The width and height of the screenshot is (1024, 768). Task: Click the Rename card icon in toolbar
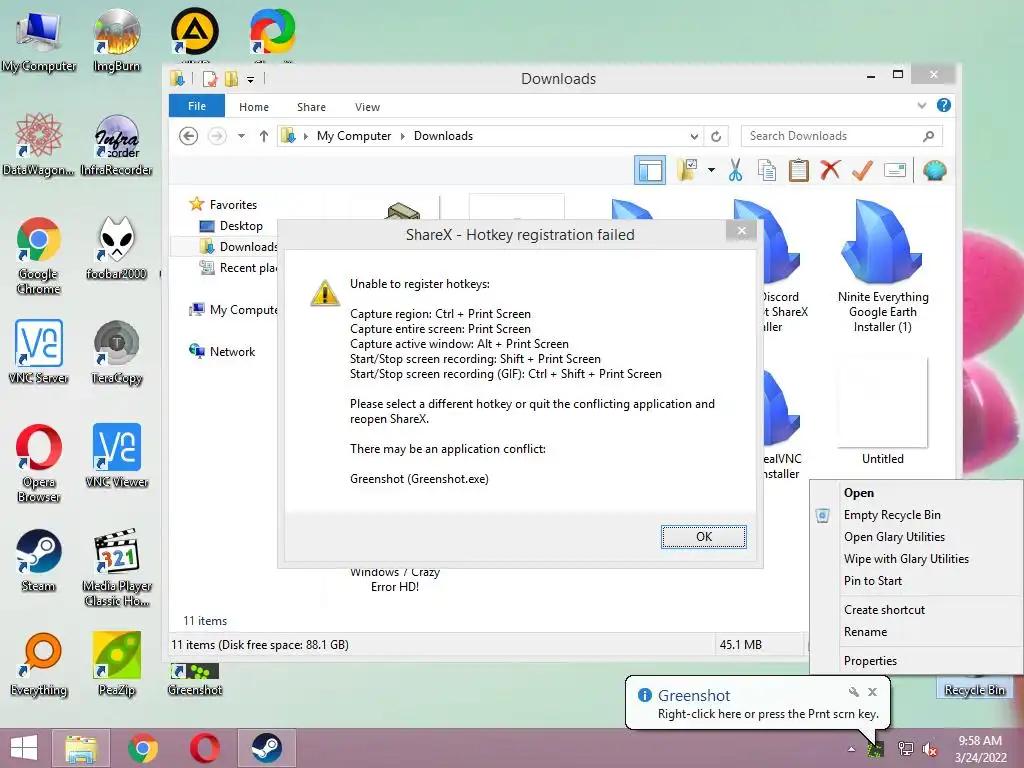[x=895, y=170]
